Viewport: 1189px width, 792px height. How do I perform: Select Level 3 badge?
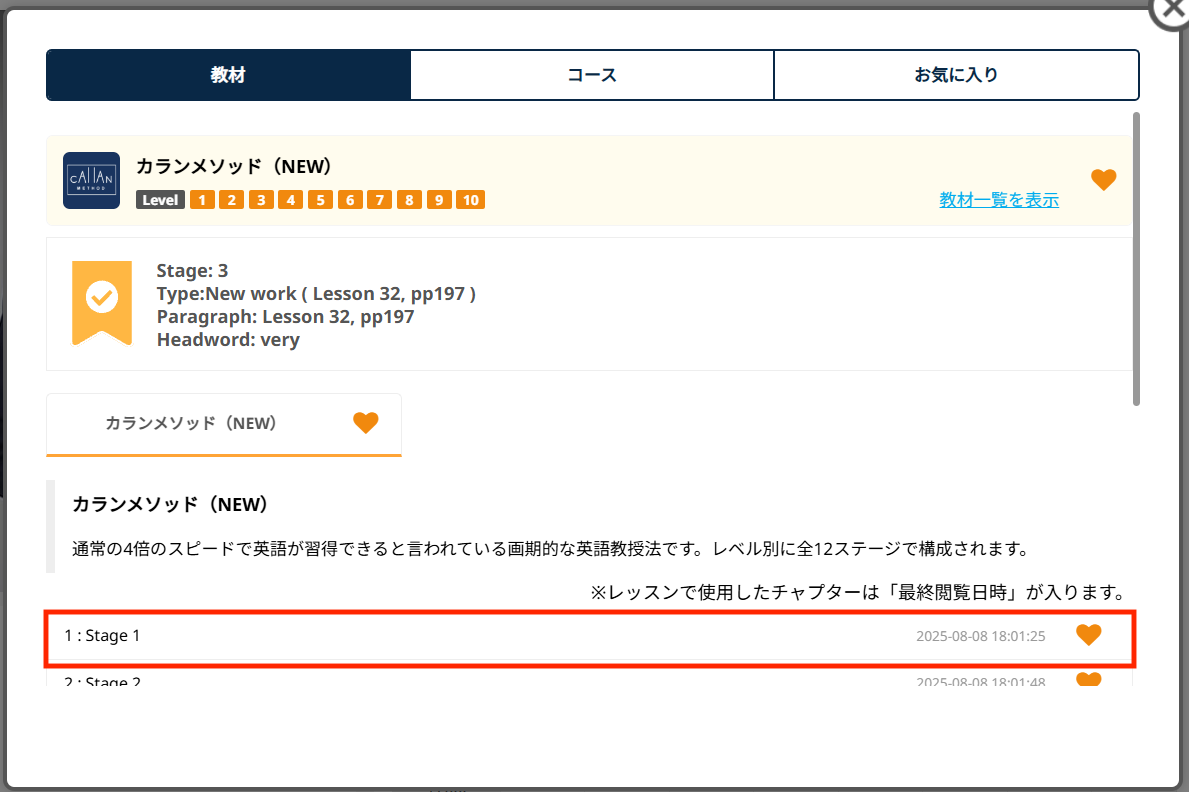(261, 200)
